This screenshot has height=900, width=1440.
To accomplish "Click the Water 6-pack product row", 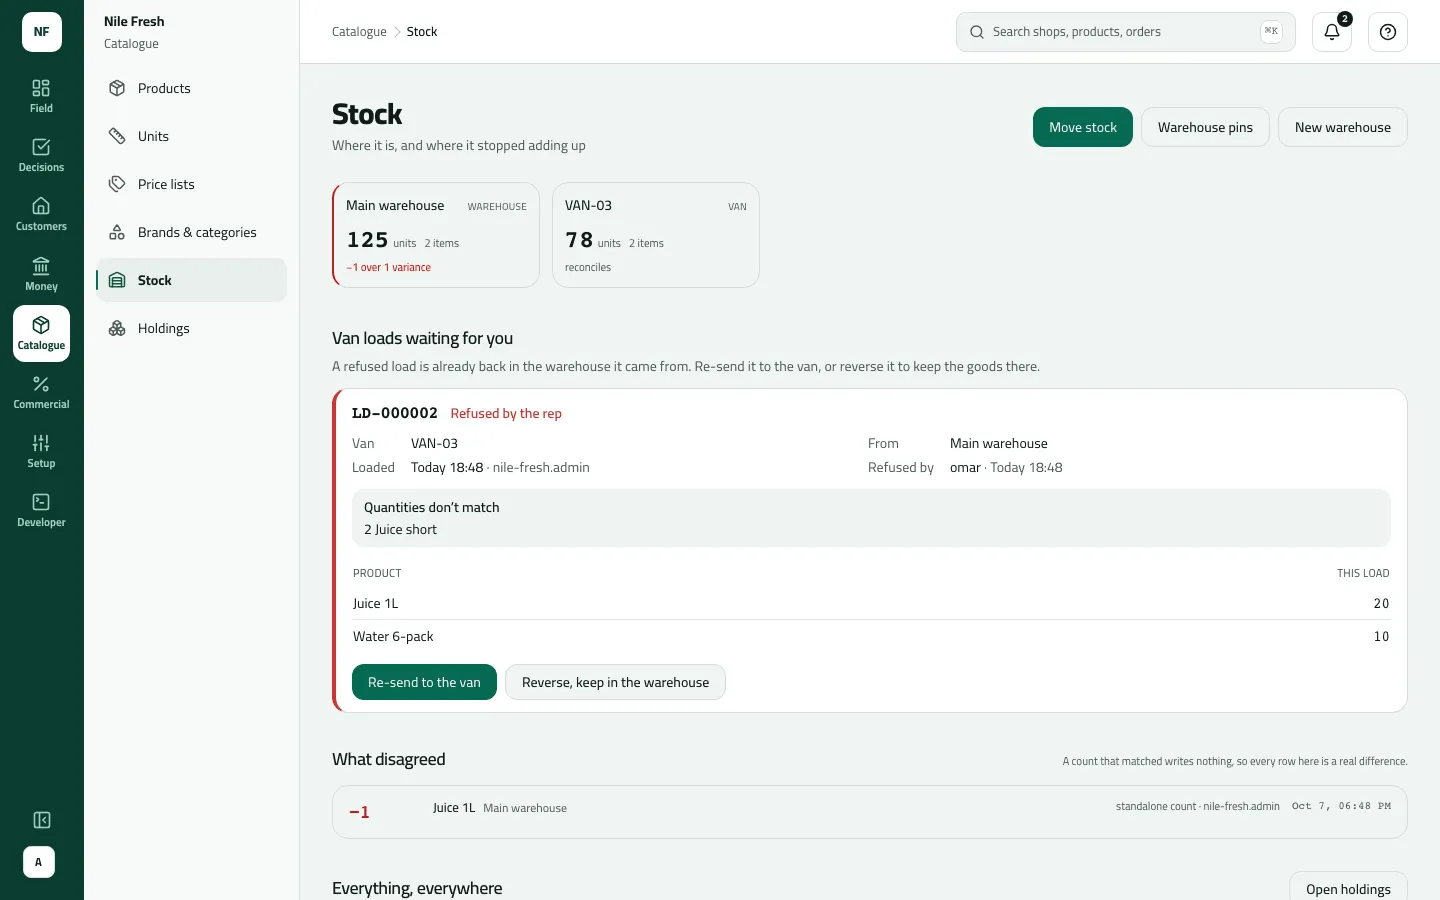I will pos(871,636).
